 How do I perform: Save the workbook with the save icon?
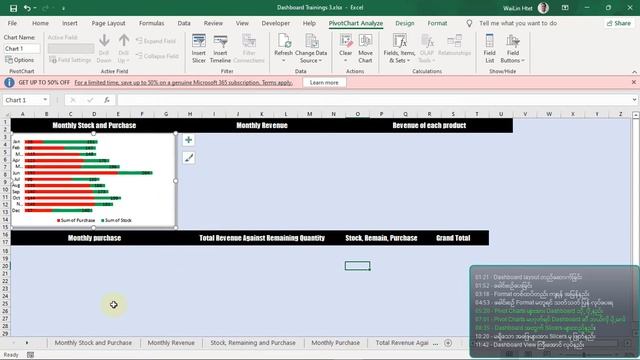(x=13, y=8)
